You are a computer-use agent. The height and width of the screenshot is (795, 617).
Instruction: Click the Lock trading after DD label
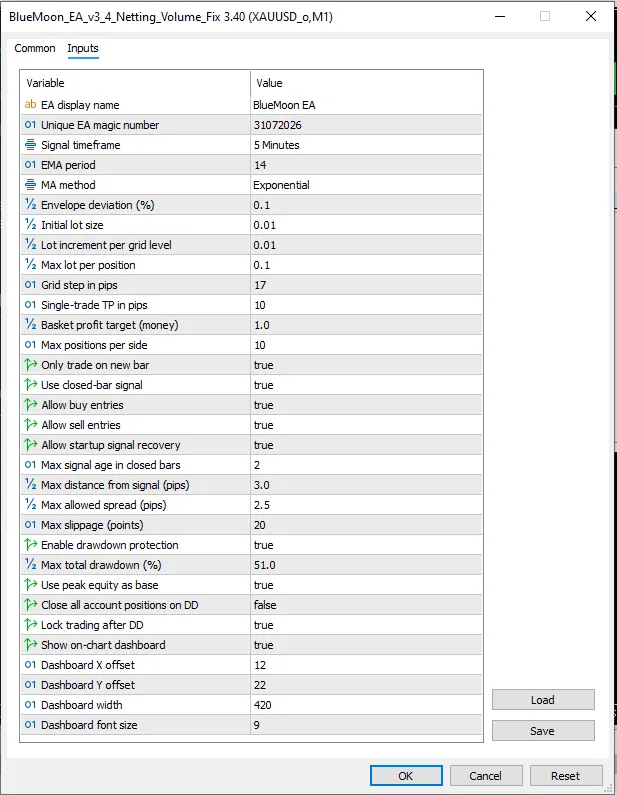coord(92,625)
